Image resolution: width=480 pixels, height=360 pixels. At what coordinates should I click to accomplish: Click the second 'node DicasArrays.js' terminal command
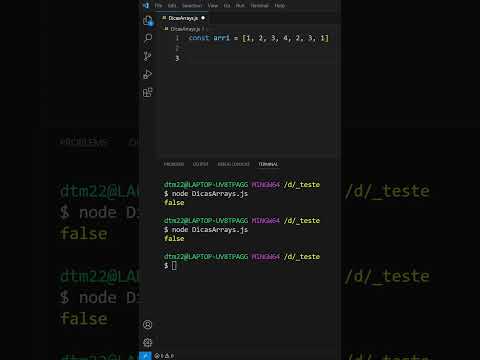tap(210, 230)
